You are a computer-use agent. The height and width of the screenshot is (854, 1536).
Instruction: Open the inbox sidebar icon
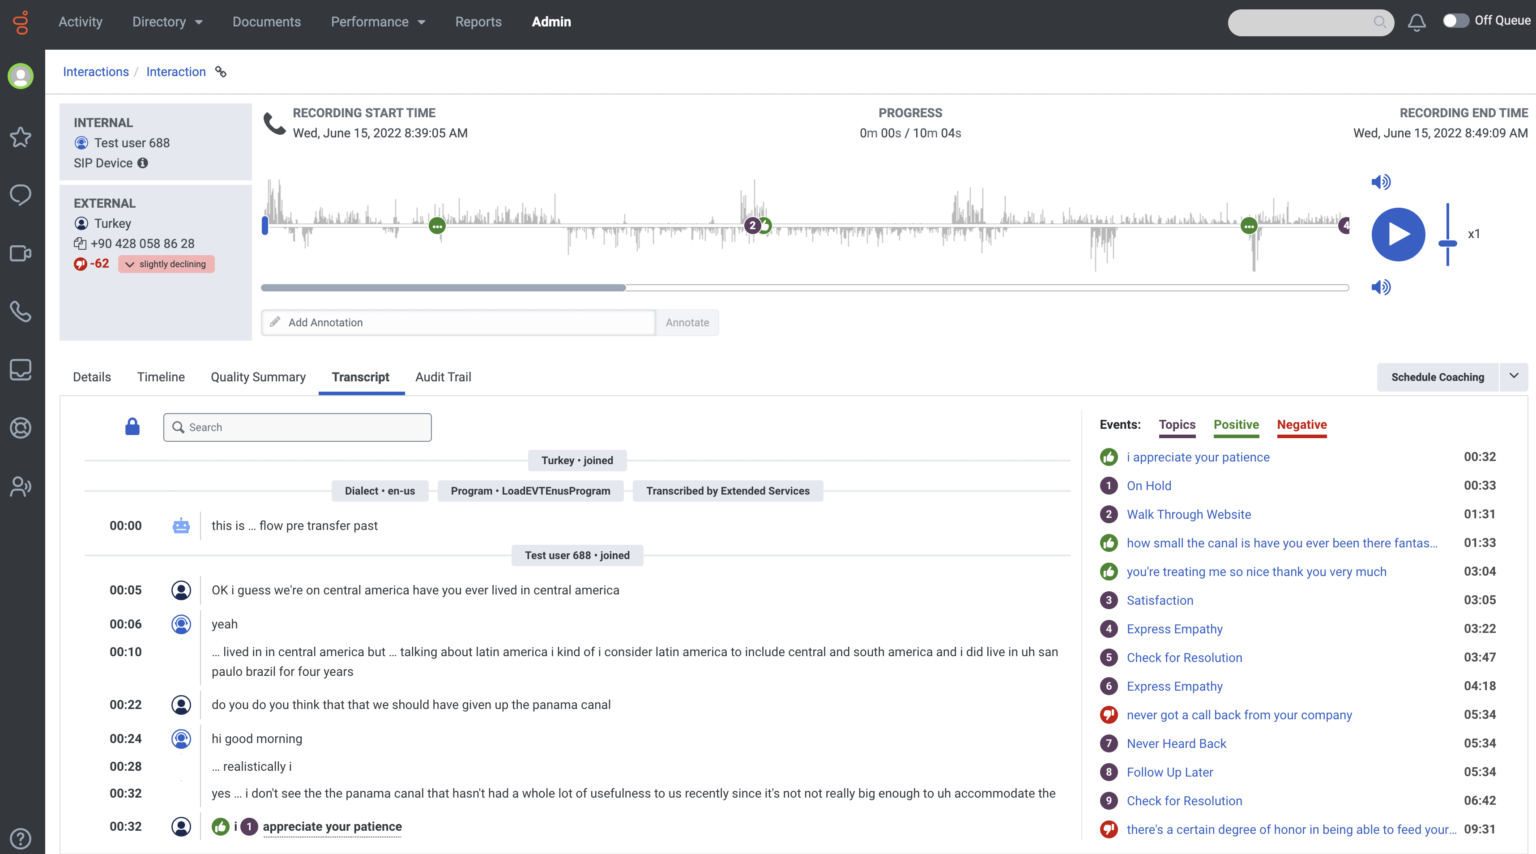(20, 369)
